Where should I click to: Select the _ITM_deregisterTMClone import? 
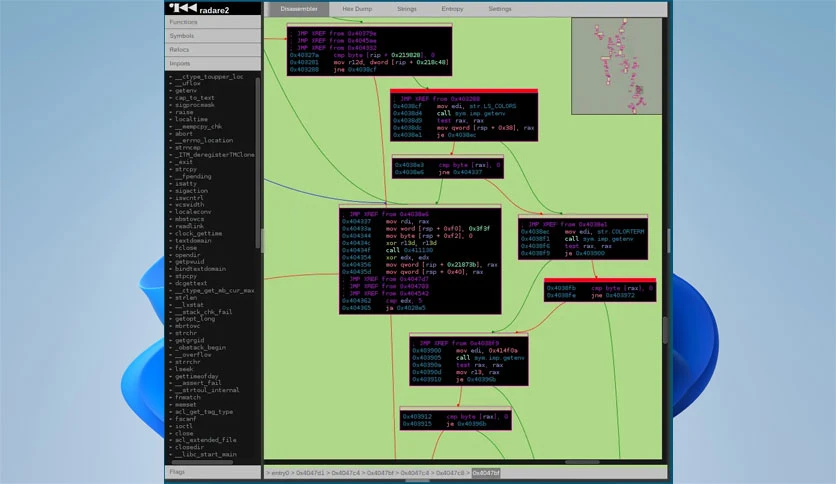pyautogui.click(x=215, y=155)
